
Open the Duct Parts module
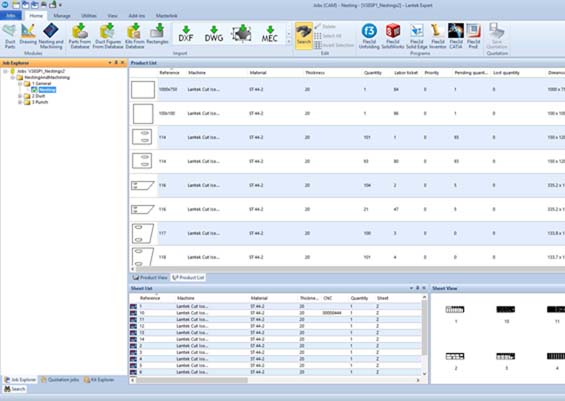[10, 36]
